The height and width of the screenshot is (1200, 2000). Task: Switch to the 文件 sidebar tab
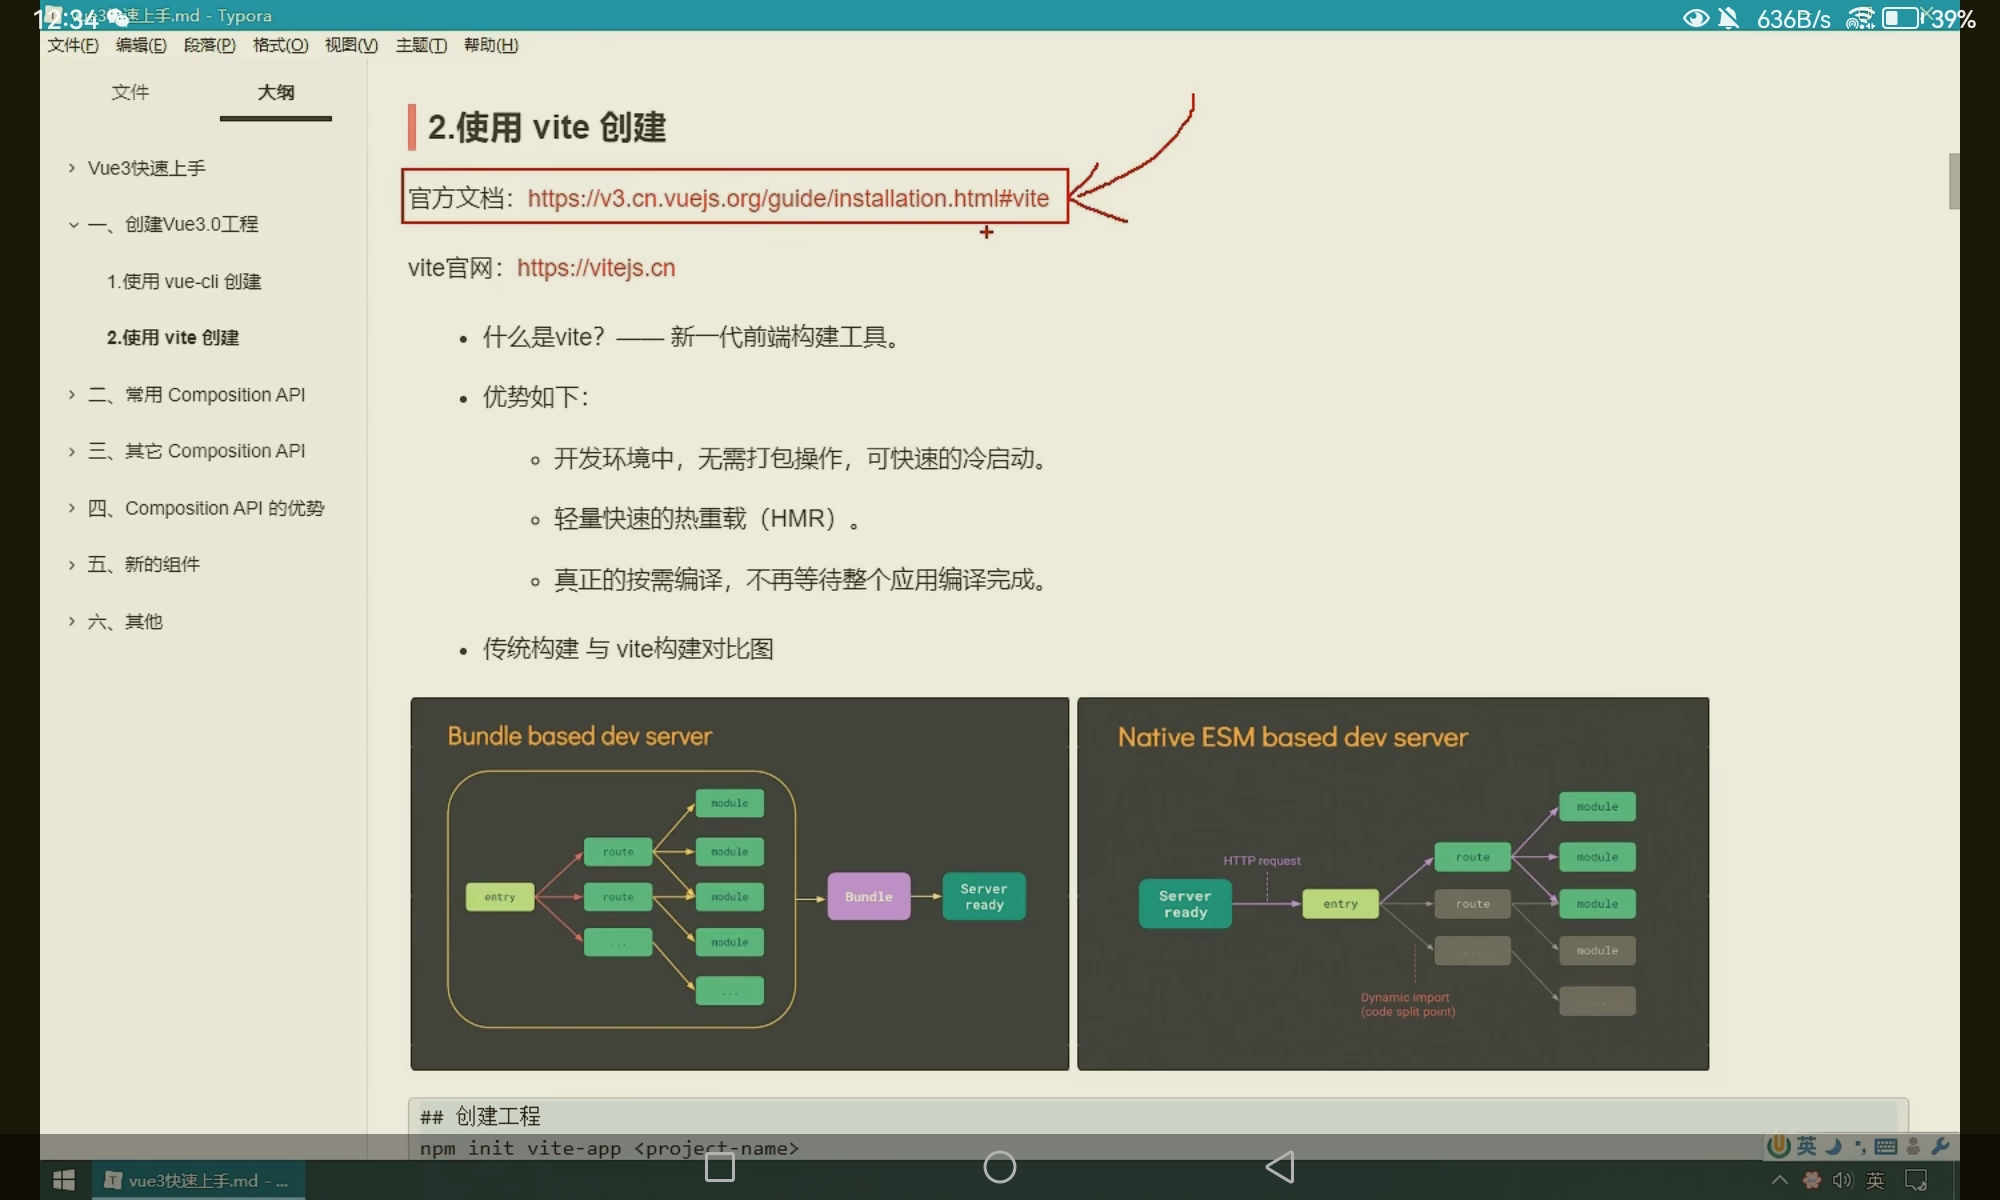click(130, 92)
